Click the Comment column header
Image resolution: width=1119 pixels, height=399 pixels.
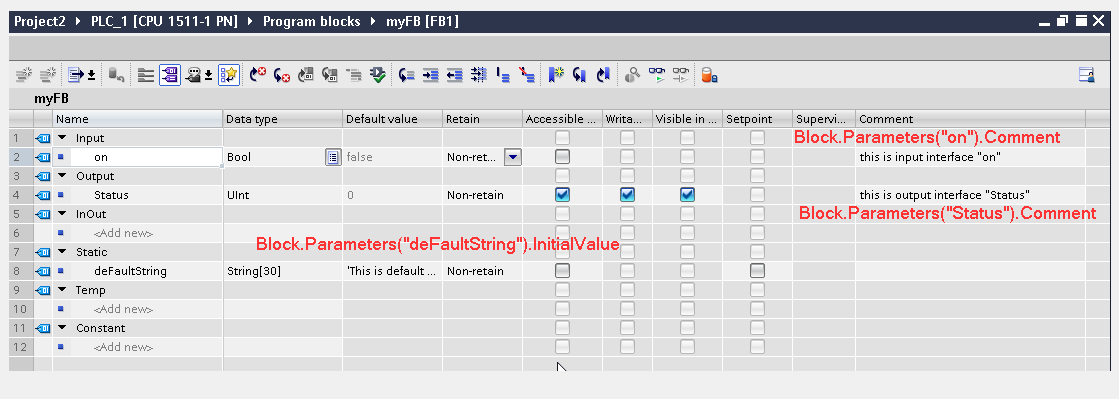click(971, 119)
